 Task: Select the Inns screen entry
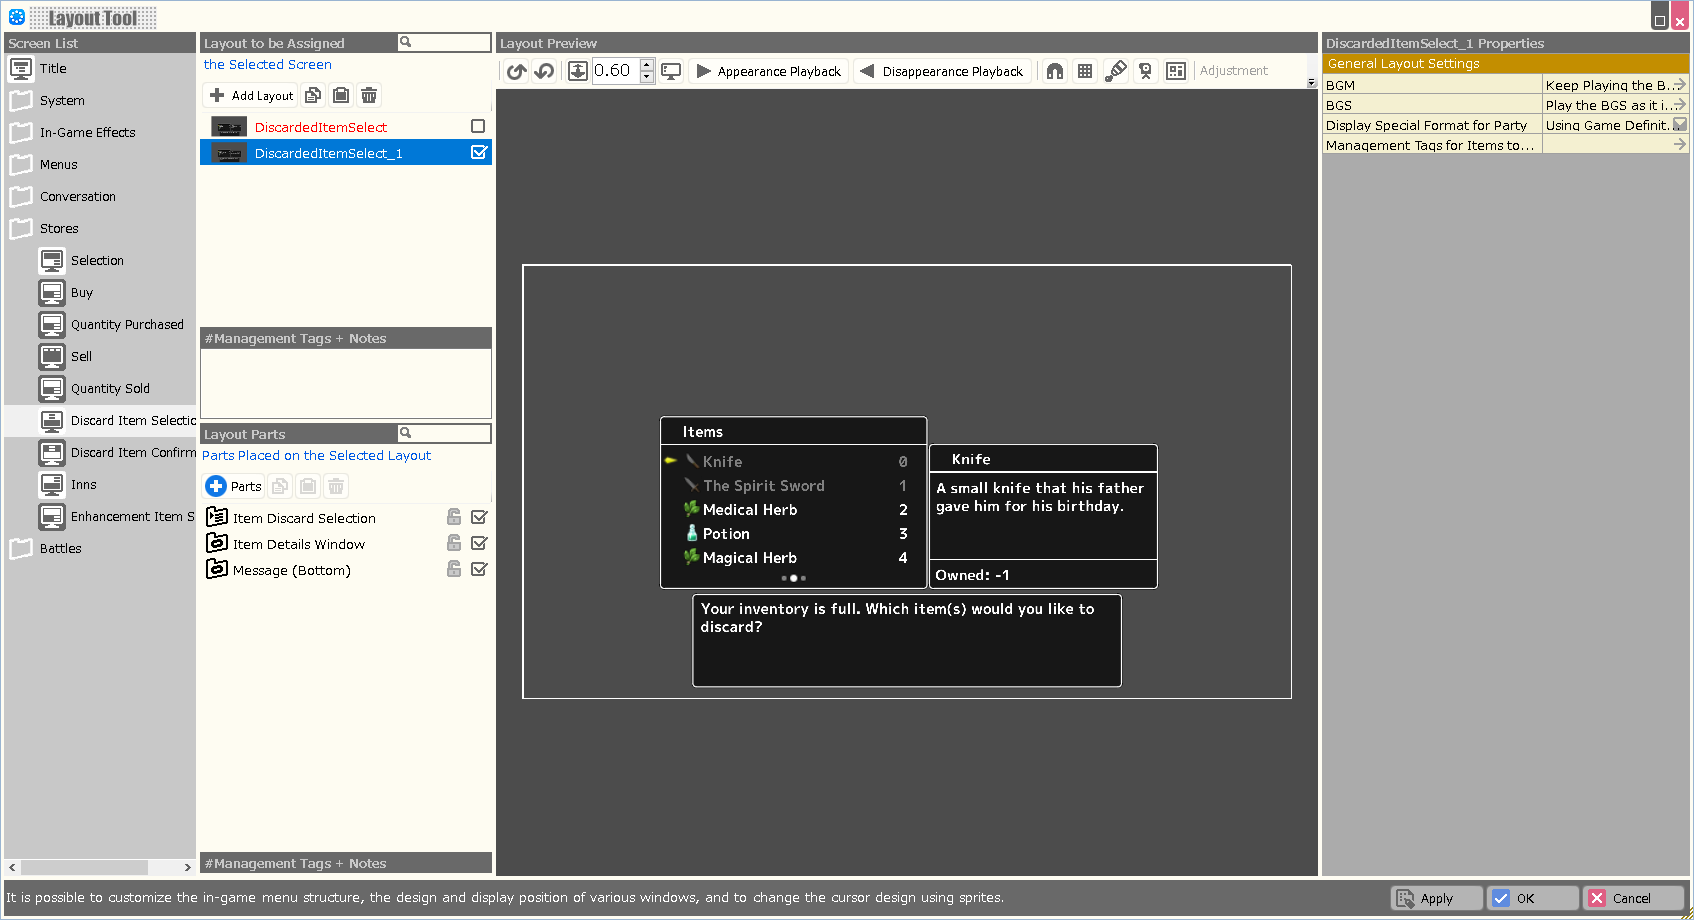click(84, 485)
